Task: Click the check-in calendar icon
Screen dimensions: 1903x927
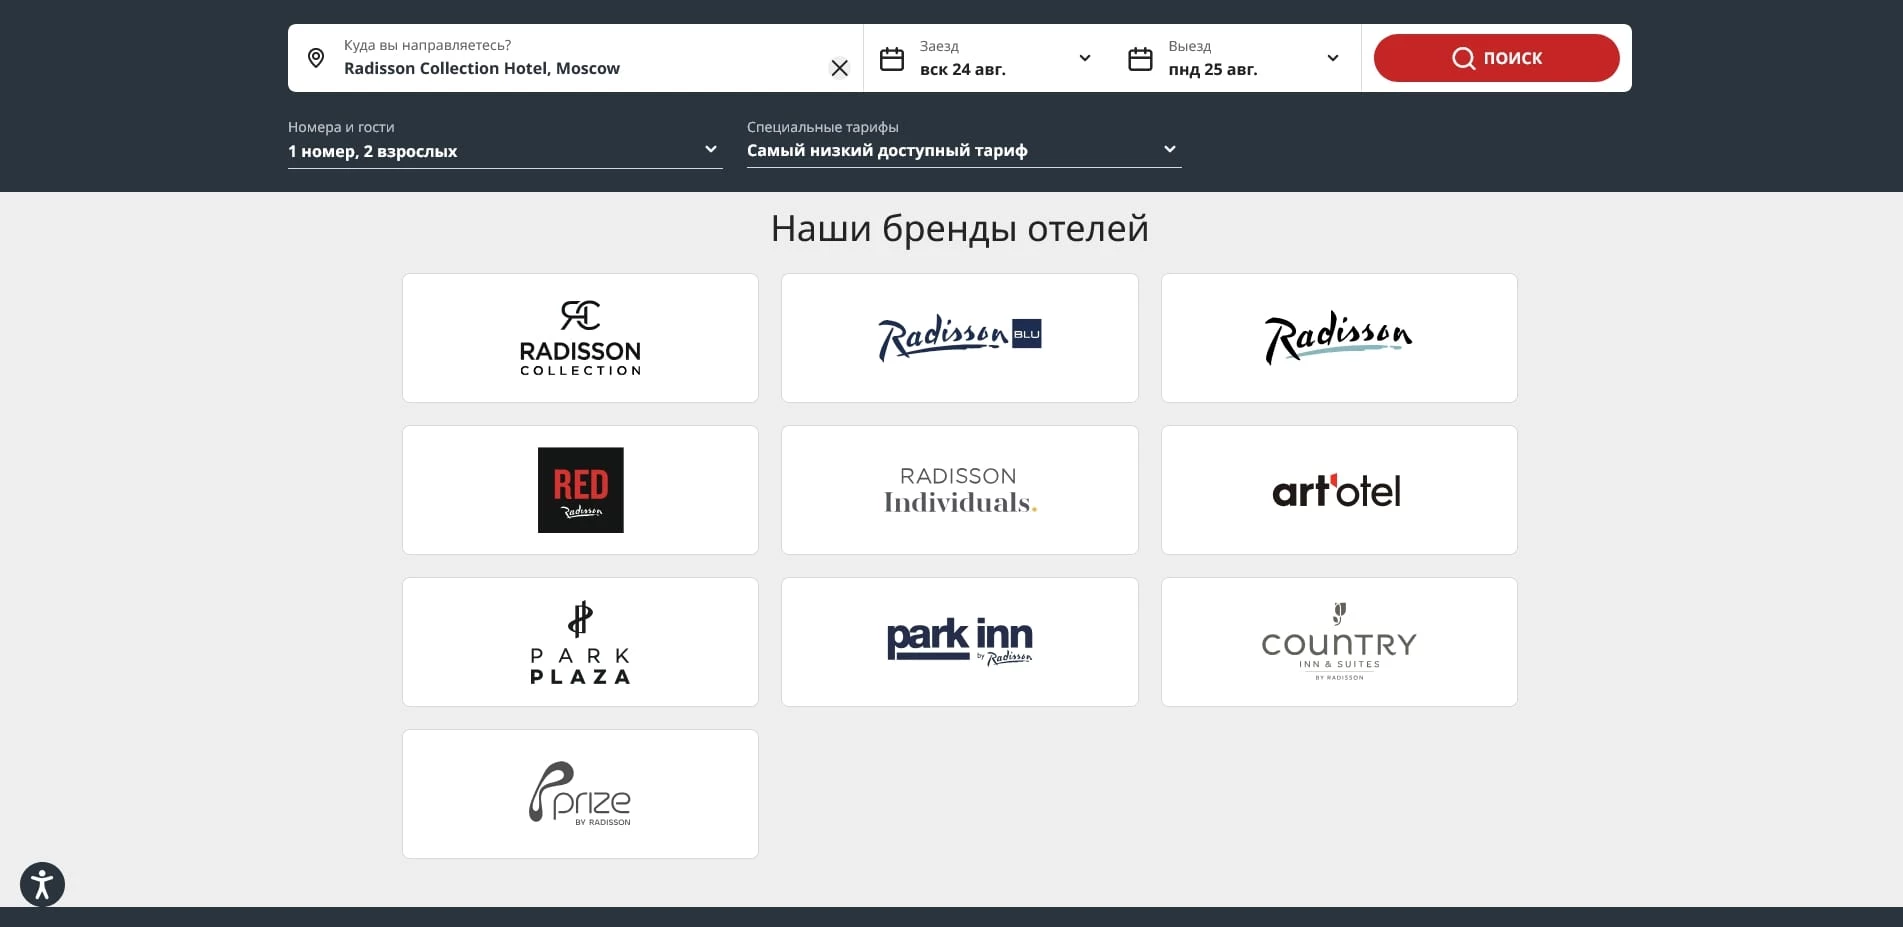Action: pyautogui.click(x=892, y=58)
